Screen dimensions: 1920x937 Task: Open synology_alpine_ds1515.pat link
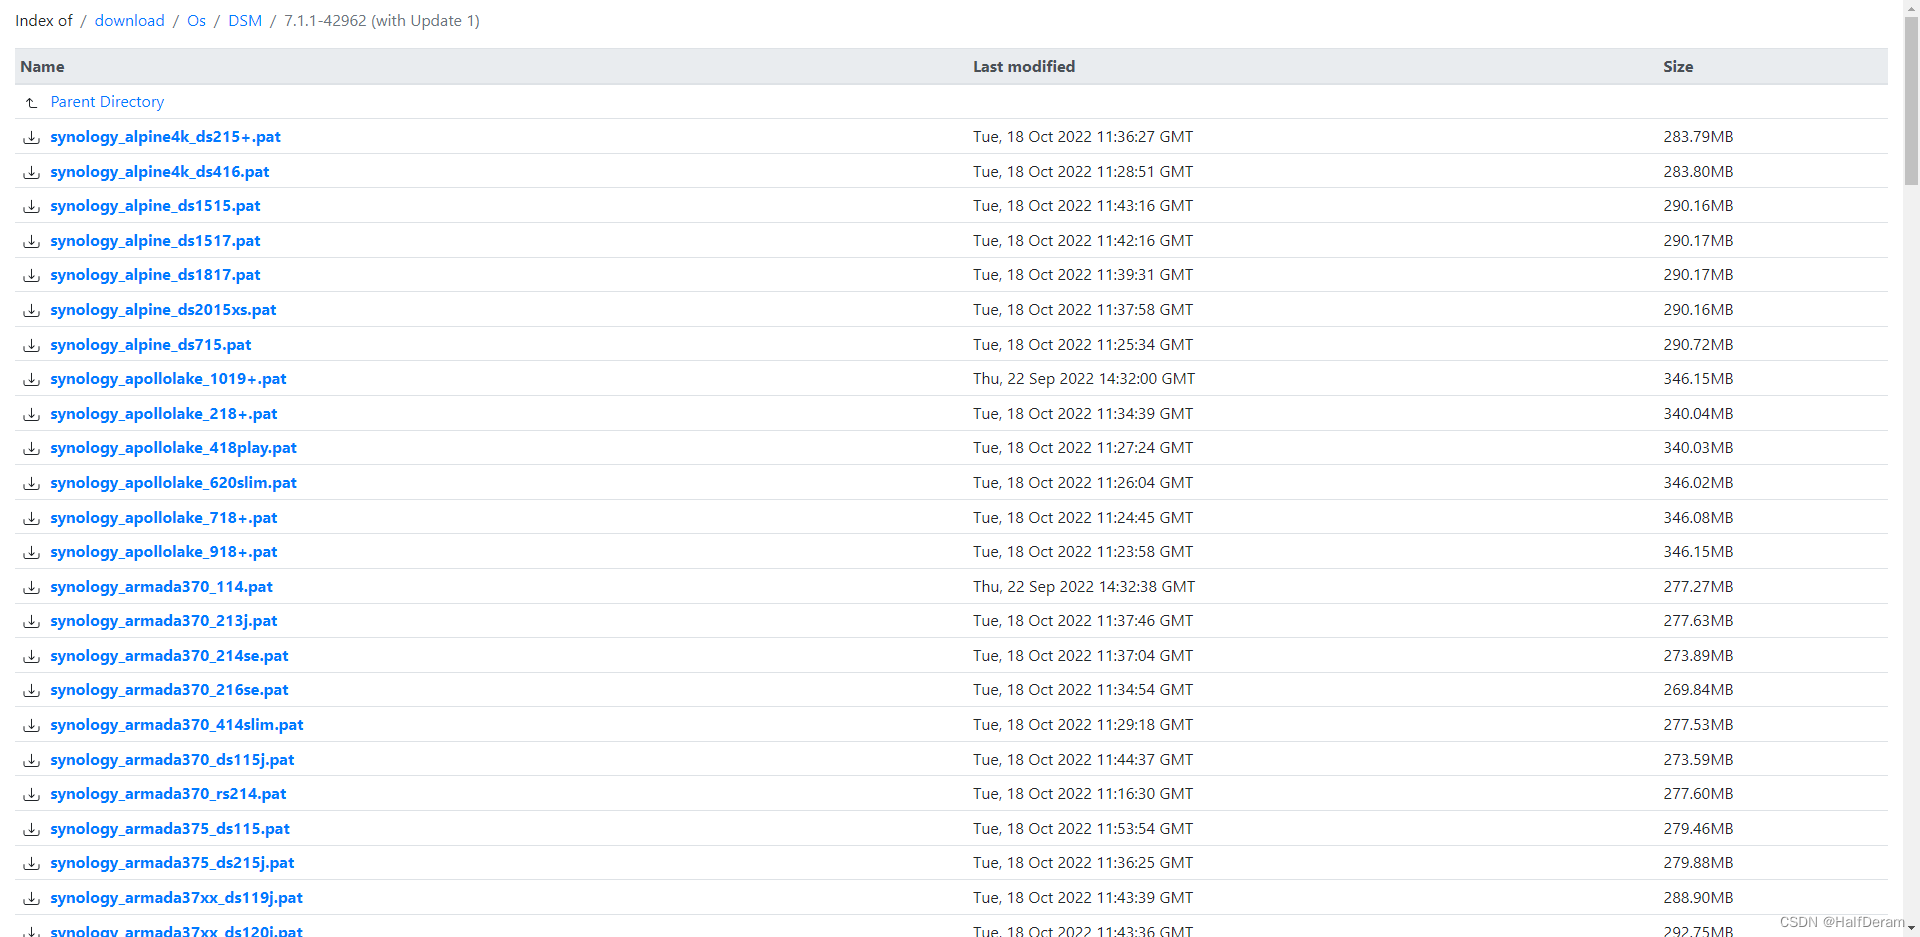[155, 206]
